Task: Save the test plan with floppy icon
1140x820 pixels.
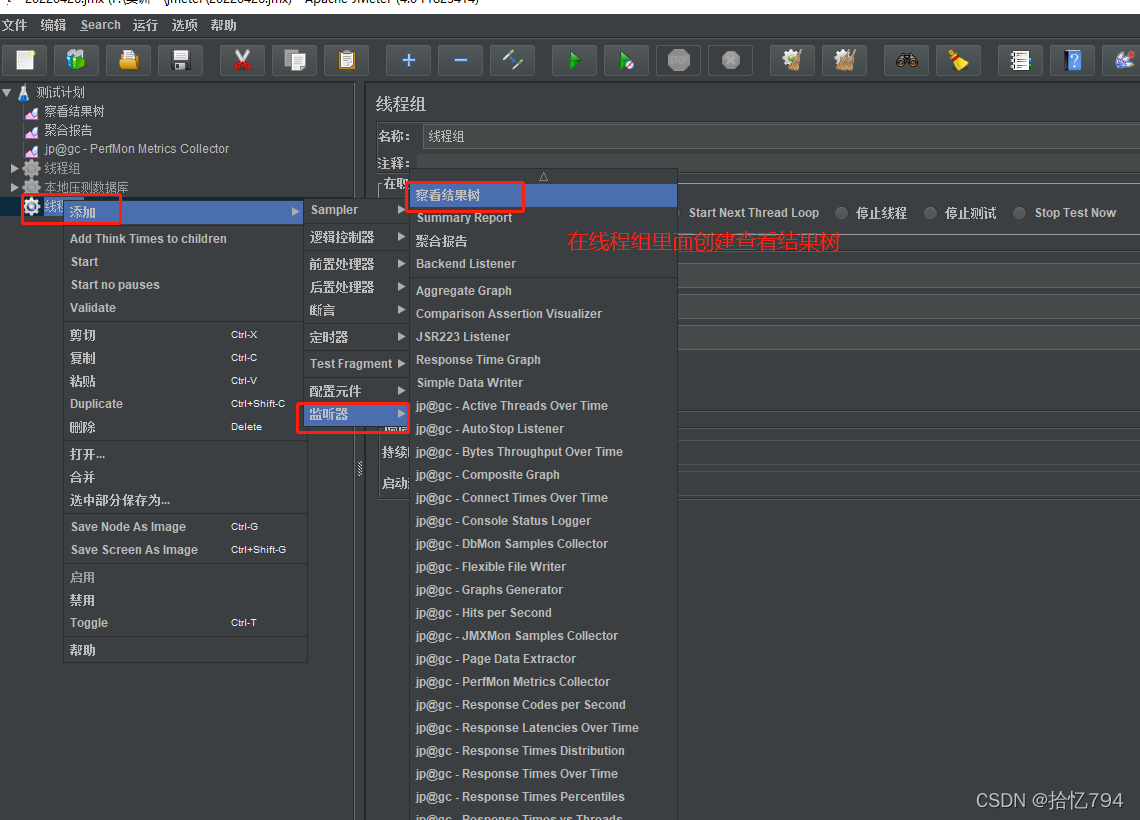Action: click(181, 60)
